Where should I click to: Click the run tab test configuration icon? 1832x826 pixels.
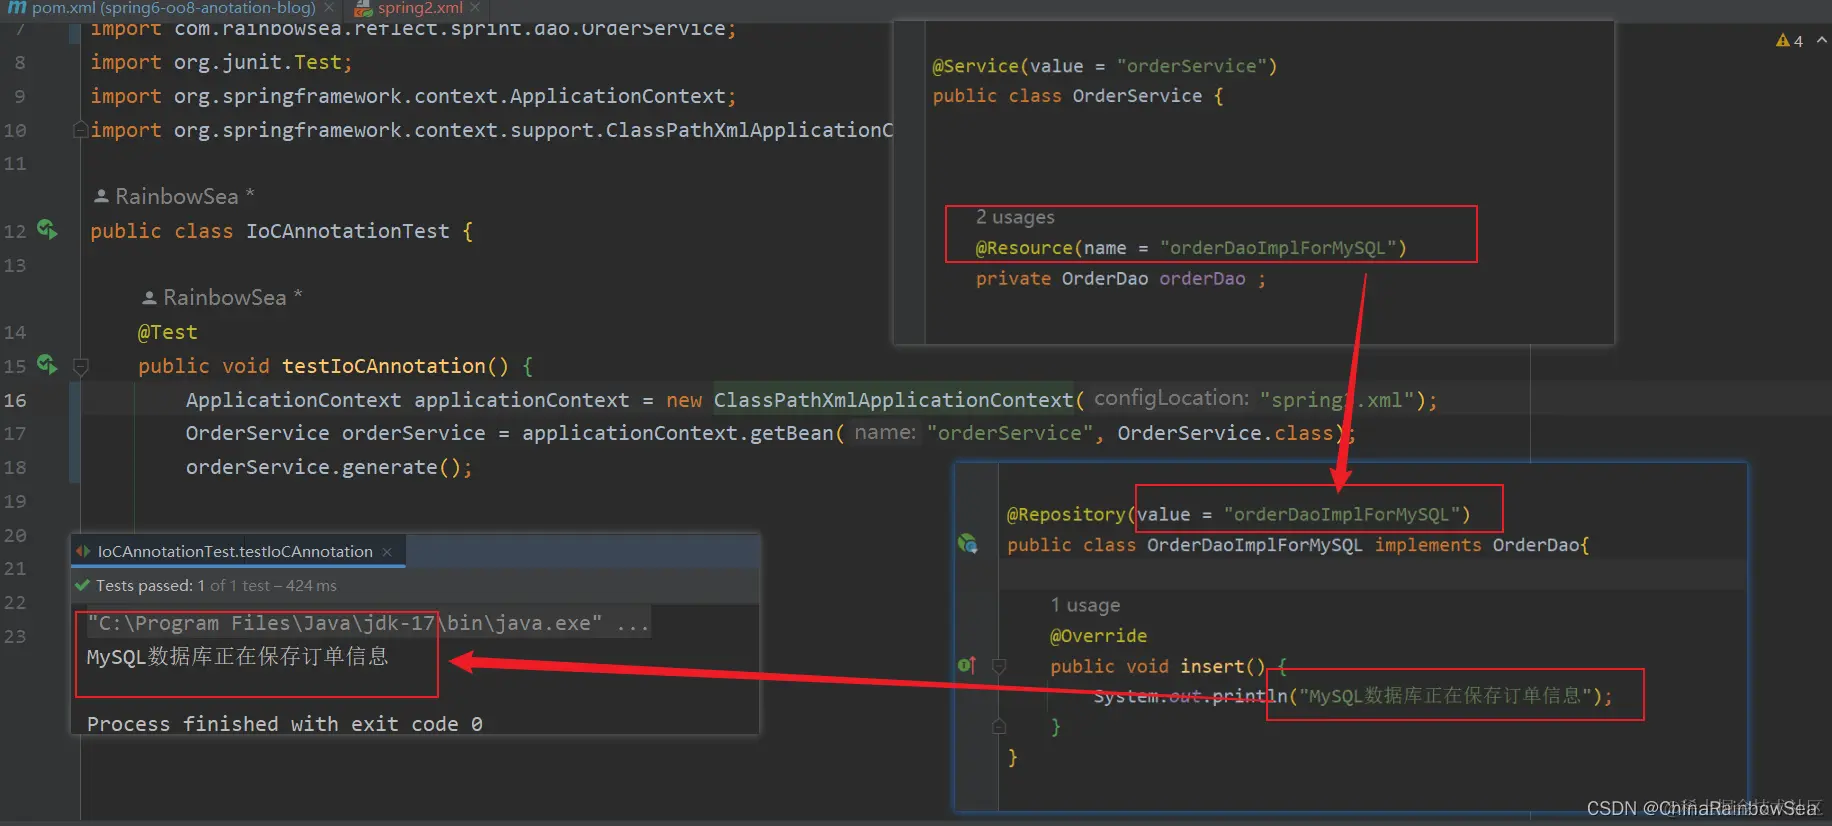[x=83, y=552]
